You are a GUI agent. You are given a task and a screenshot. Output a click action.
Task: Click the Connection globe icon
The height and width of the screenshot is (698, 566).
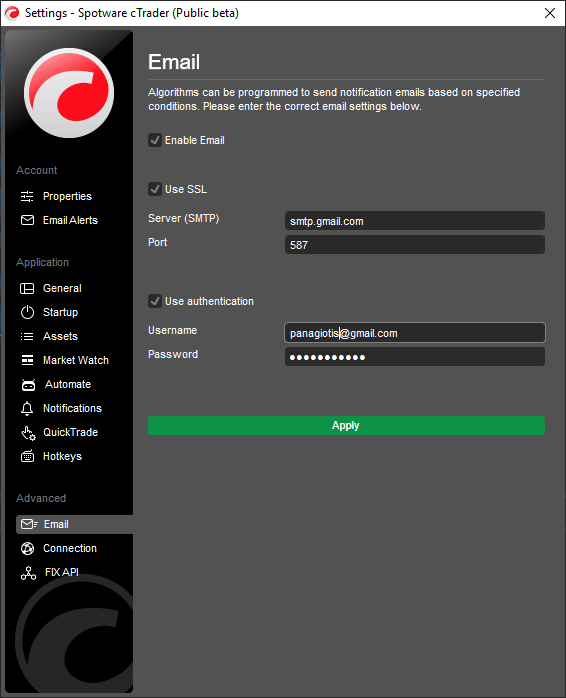click(x=27, y=548)
